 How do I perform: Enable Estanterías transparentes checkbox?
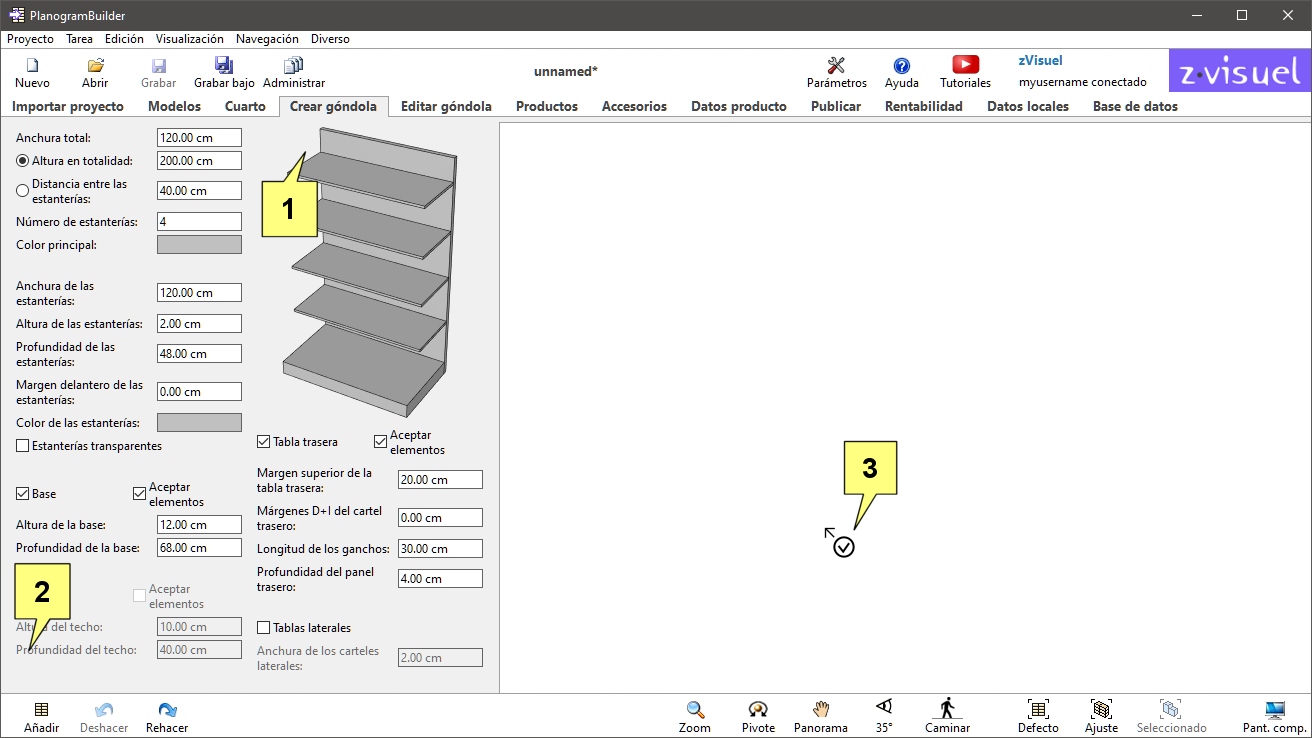23,446
